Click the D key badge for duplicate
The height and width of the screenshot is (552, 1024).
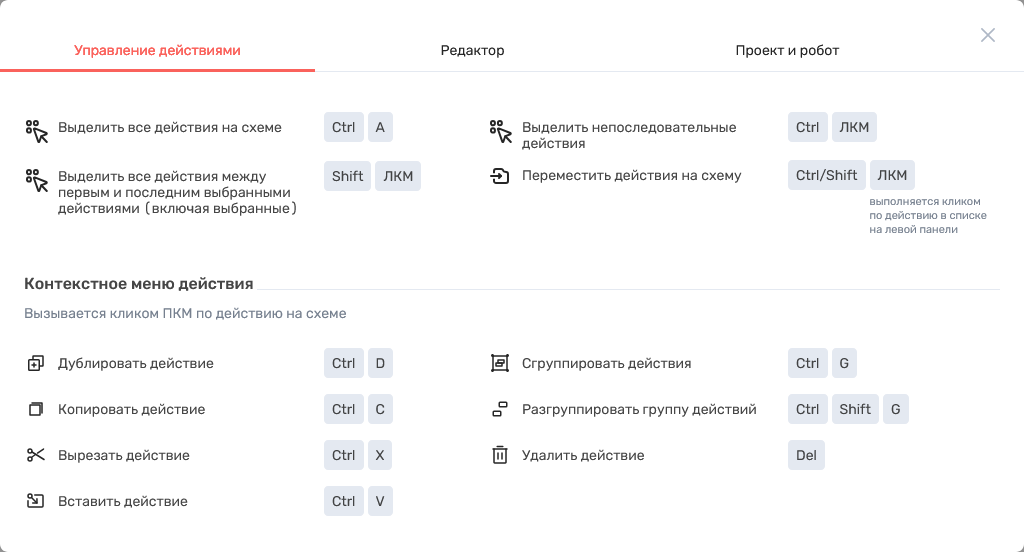[x=380, y=364]
